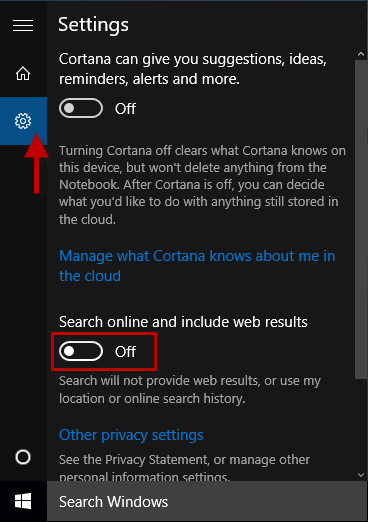Open the hamburger menu
Screen dimensions: 368x522
(x=23, y=26)
